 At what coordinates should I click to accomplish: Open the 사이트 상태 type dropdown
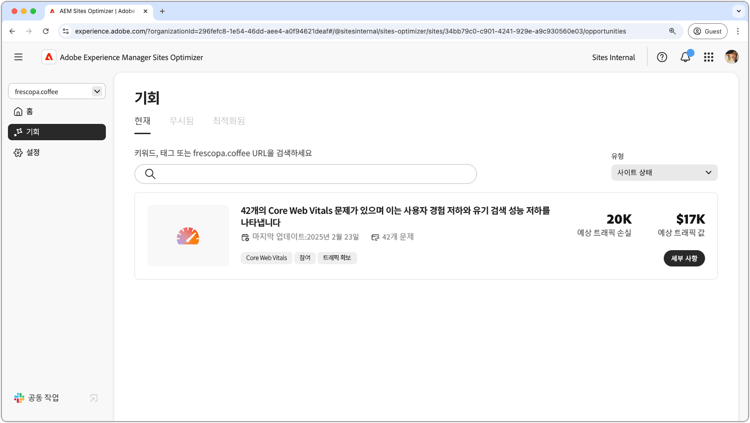pyautogui.click(x=664, y=173)
